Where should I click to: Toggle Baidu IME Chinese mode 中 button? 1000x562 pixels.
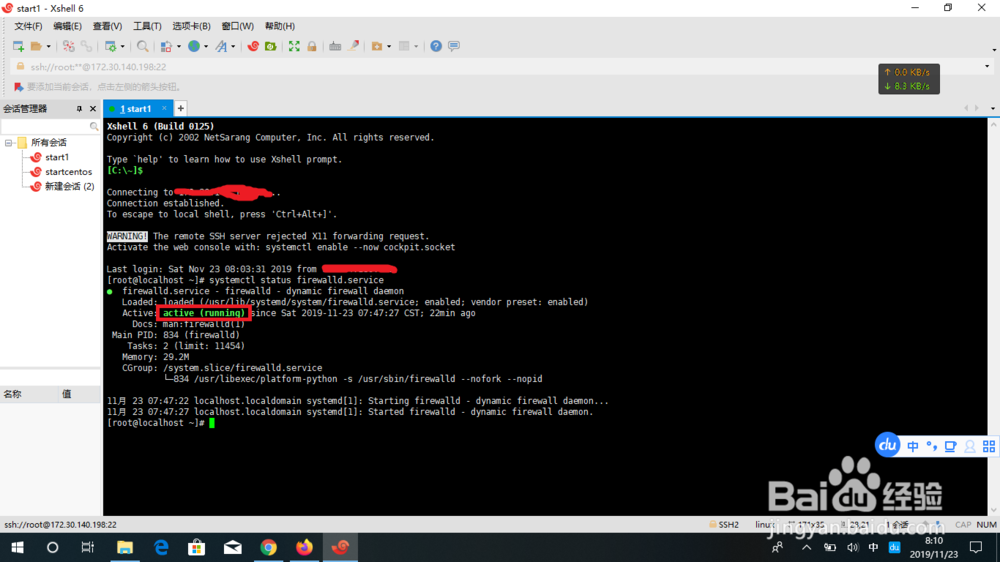(913, 447)
